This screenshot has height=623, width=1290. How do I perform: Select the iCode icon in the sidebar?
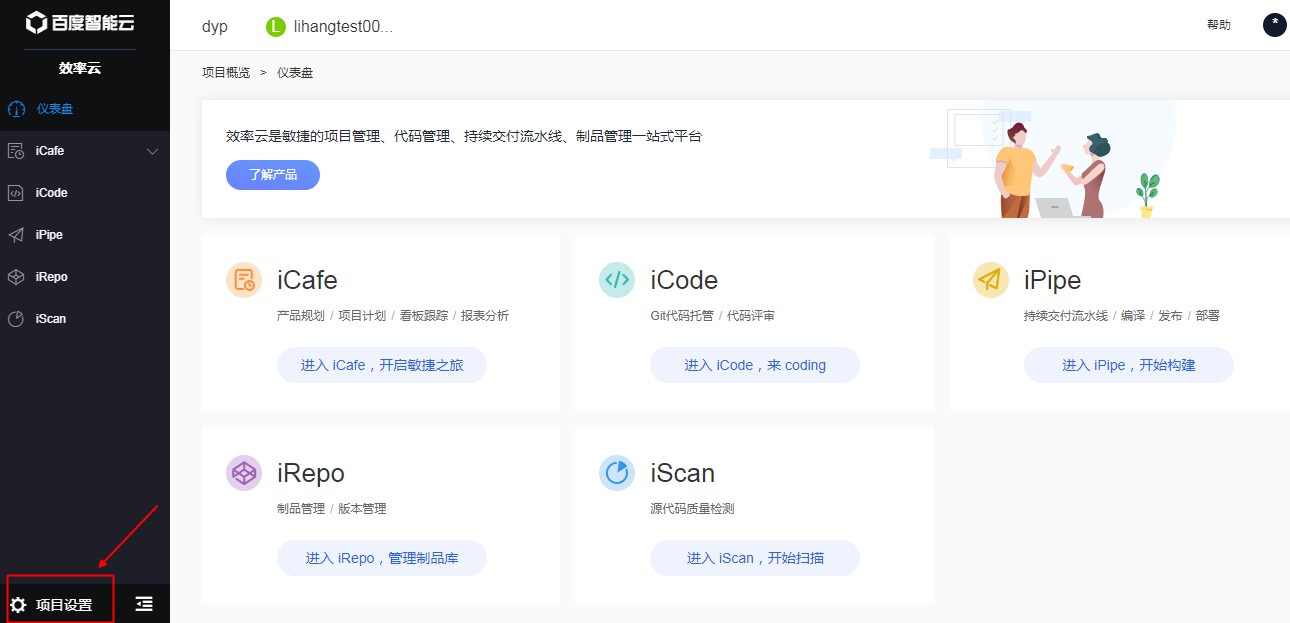click(16, 193)
